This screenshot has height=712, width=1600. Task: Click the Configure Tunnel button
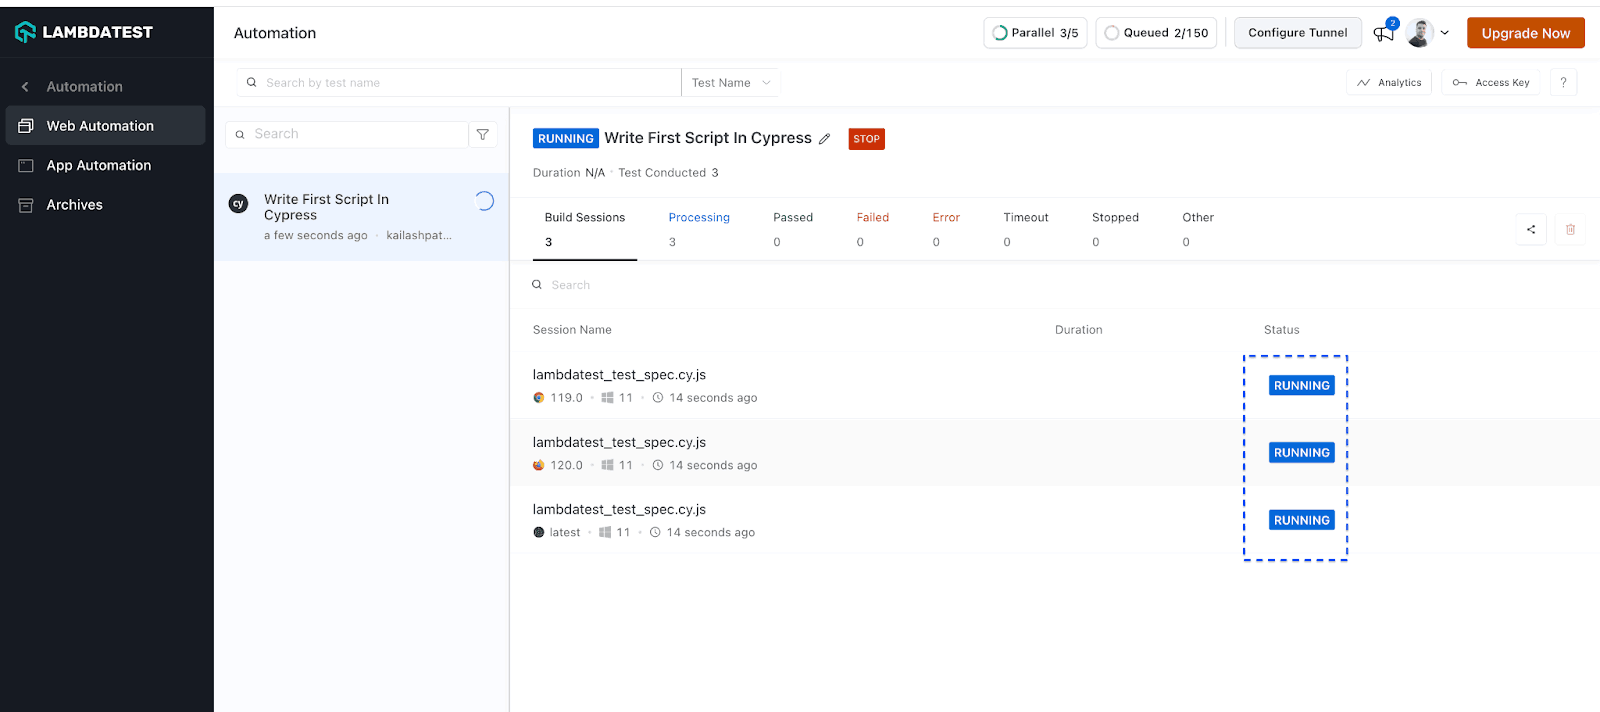tap(1297, 33)
